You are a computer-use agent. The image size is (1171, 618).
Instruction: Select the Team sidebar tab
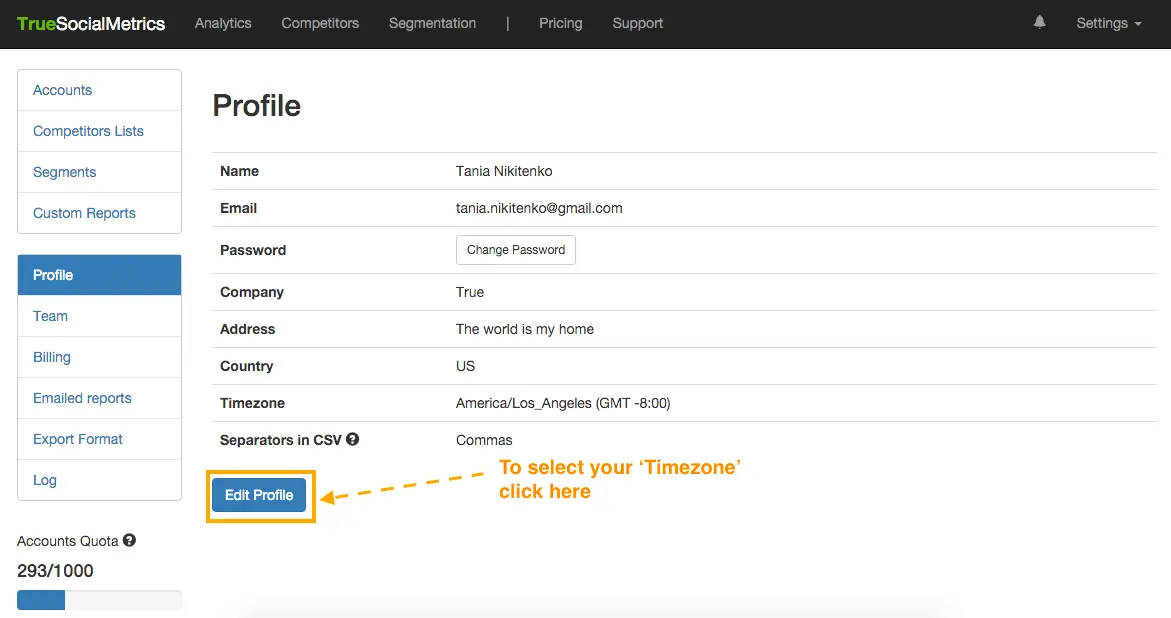pos(50,316)
